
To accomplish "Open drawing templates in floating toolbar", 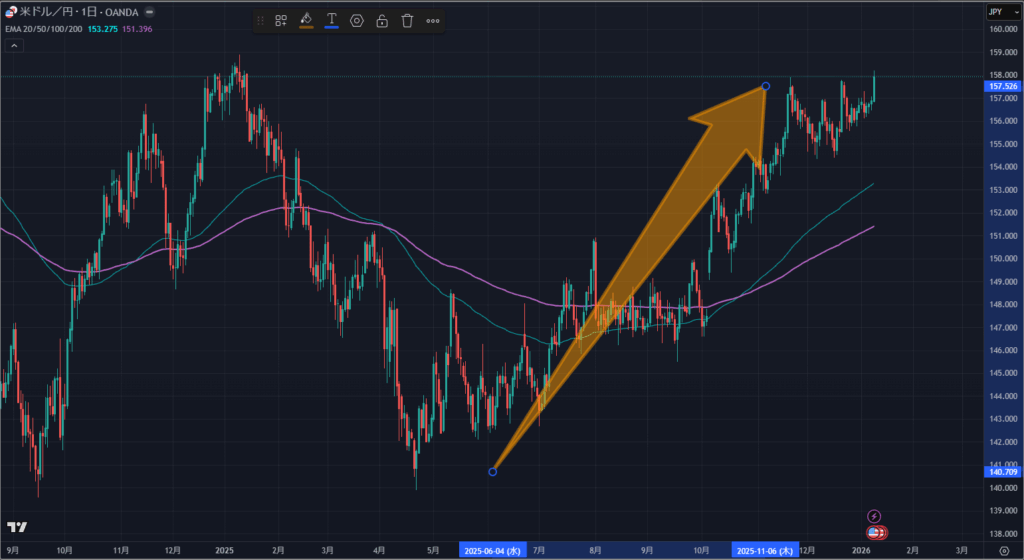I will 281,20.
